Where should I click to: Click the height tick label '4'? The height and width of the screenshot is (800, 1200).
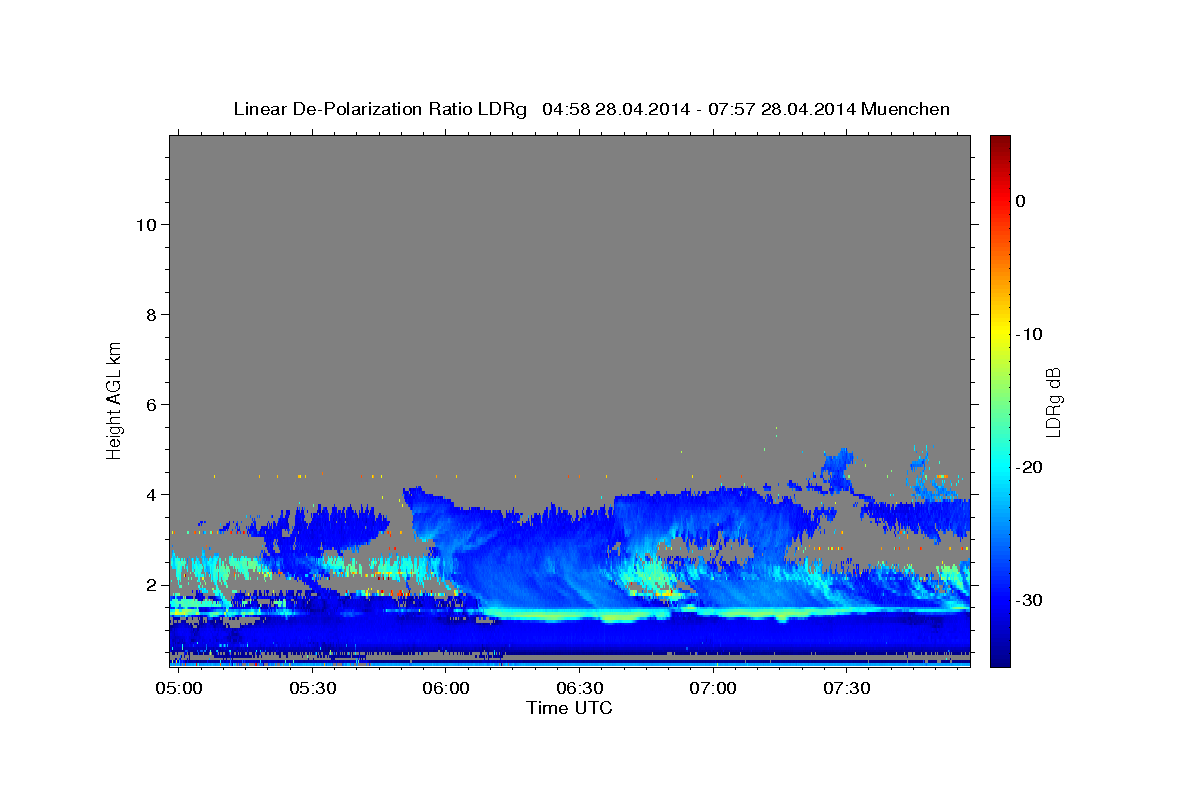coord(152,494)
